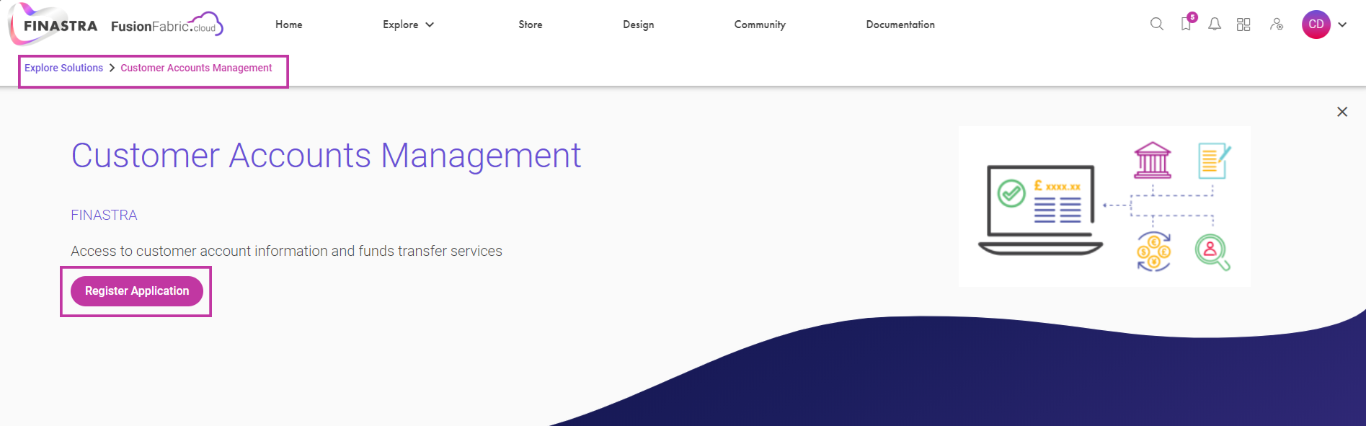
Task: Click Customer Accounts Management breadcrumb
Action: tap(196, 68)
